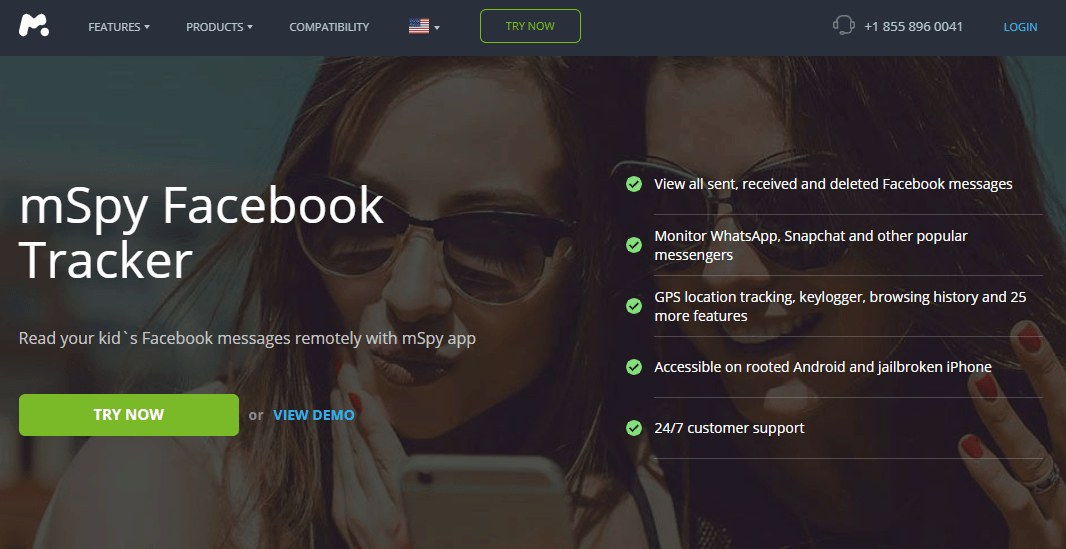Expand the PRODUCTS dropdown menu
Viewport: 1066px width, 549px height.
(219, 27)
